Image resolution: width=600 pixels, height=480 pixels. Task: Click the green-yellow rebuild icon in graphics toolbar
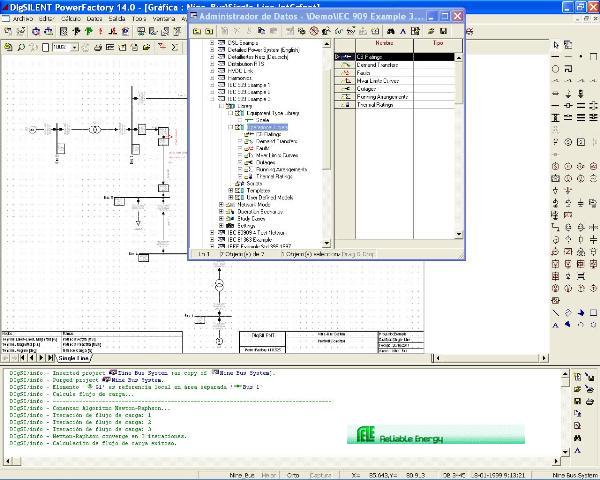coord(8,47)
